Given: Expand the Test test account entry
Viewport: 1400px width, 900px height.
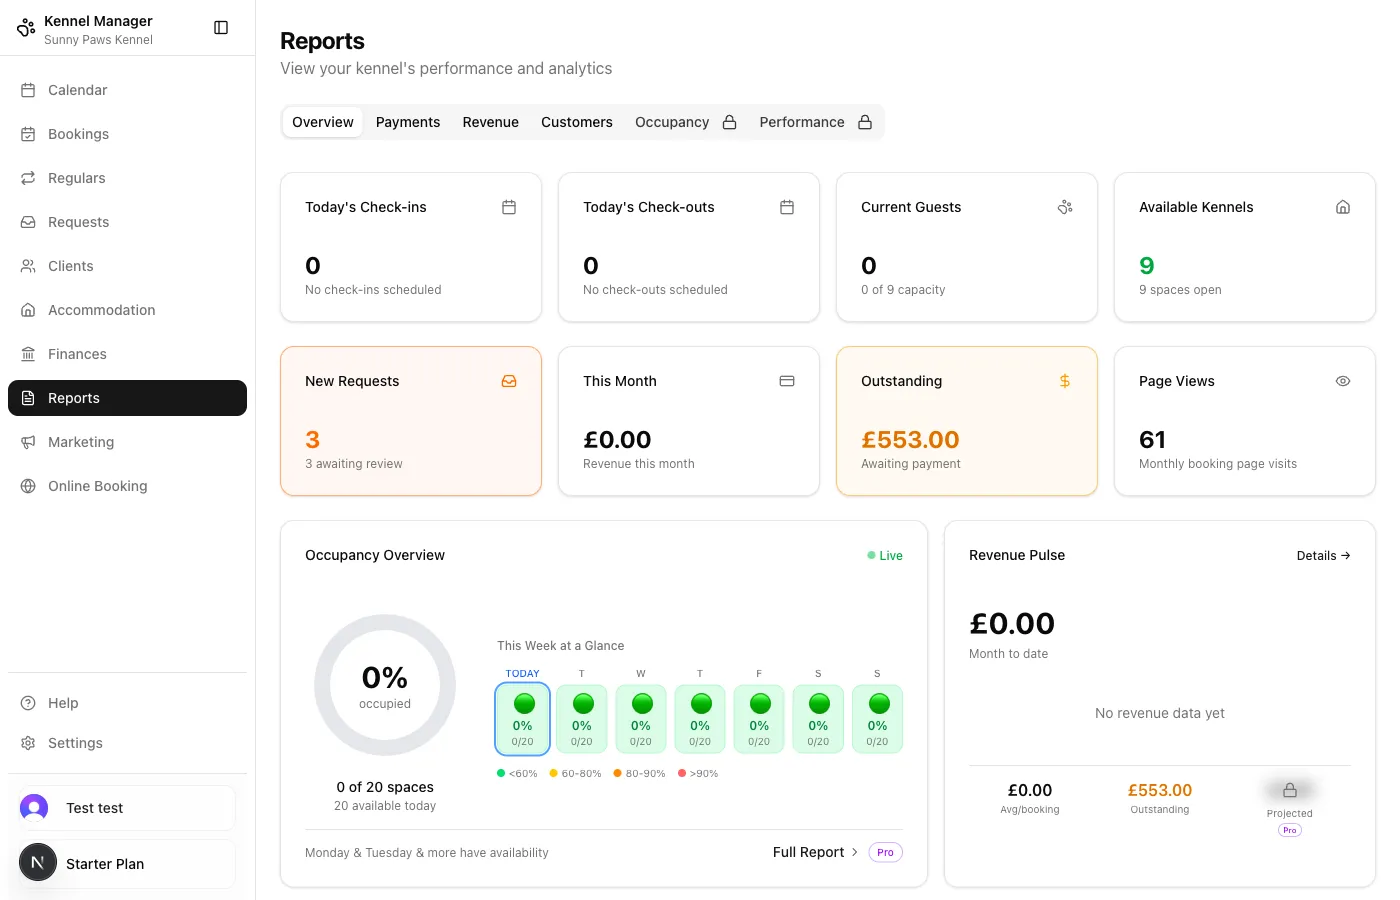Looking at the screenshot, I should 127,808.
